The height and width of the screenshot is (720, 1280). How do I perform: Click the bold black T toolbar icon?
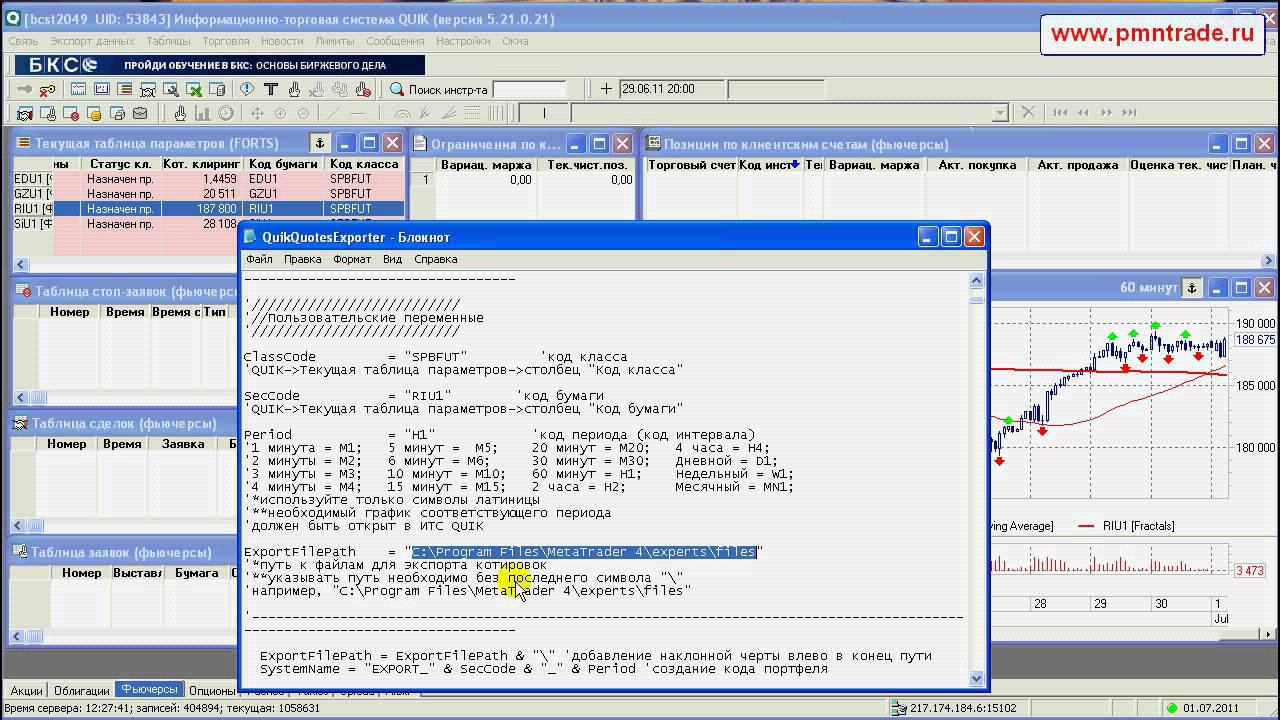pos(269,89)
